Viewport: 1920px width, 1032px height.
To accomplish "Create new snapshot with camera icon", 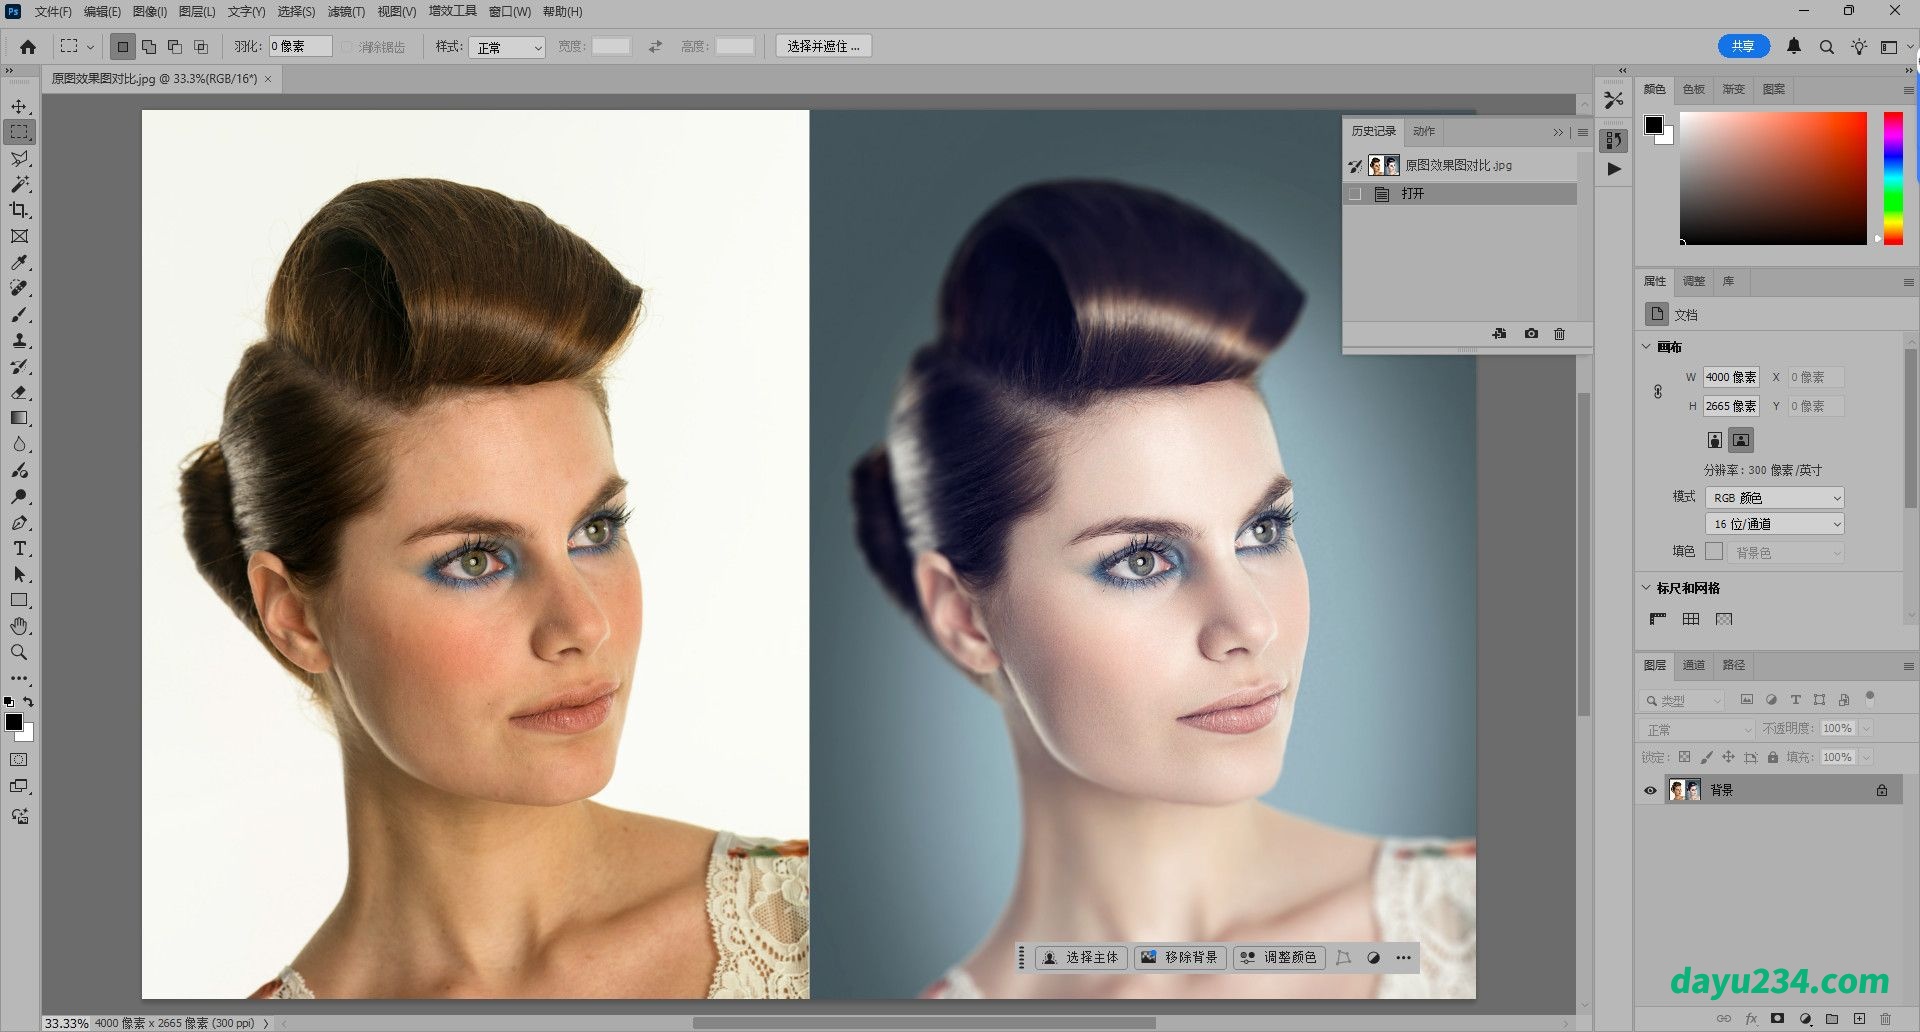I will [1531, 334].
